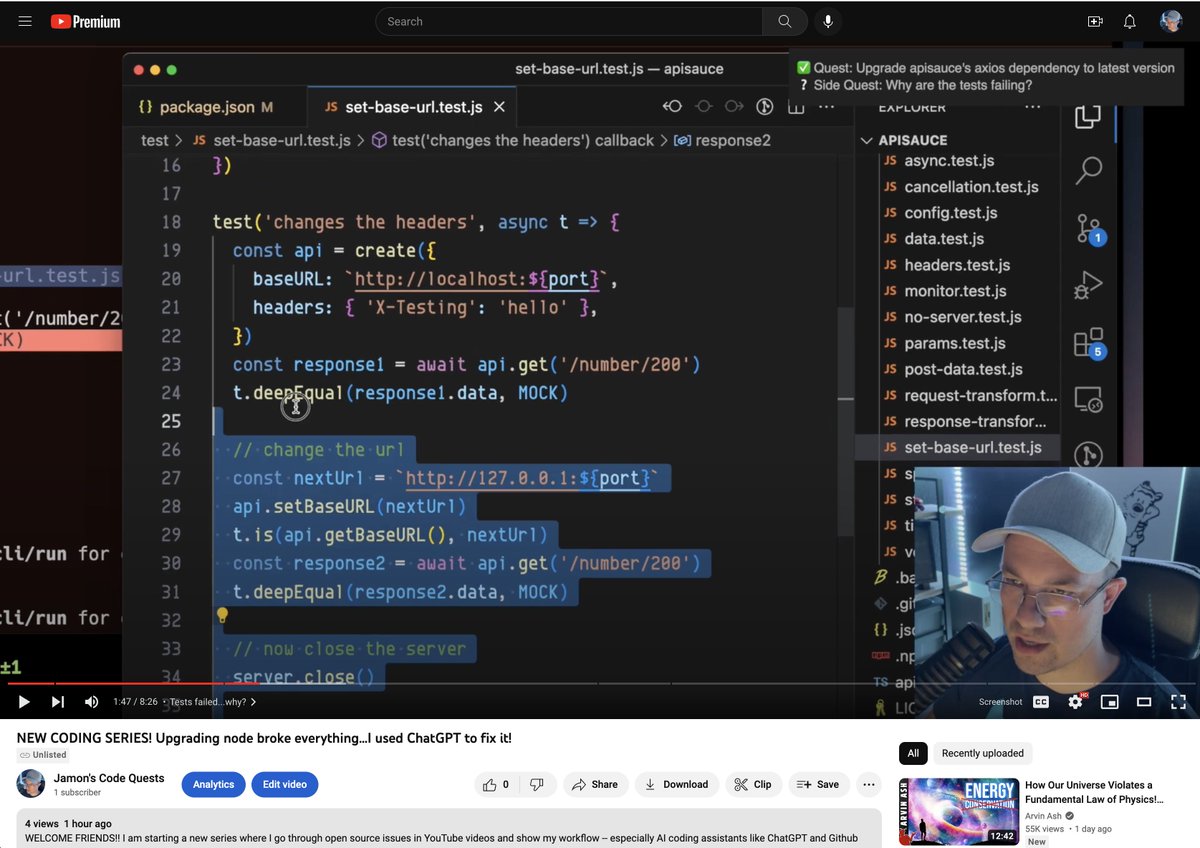
Task: Click the Jamon's Code Quests channel avatar
Action: click(30, 784)
